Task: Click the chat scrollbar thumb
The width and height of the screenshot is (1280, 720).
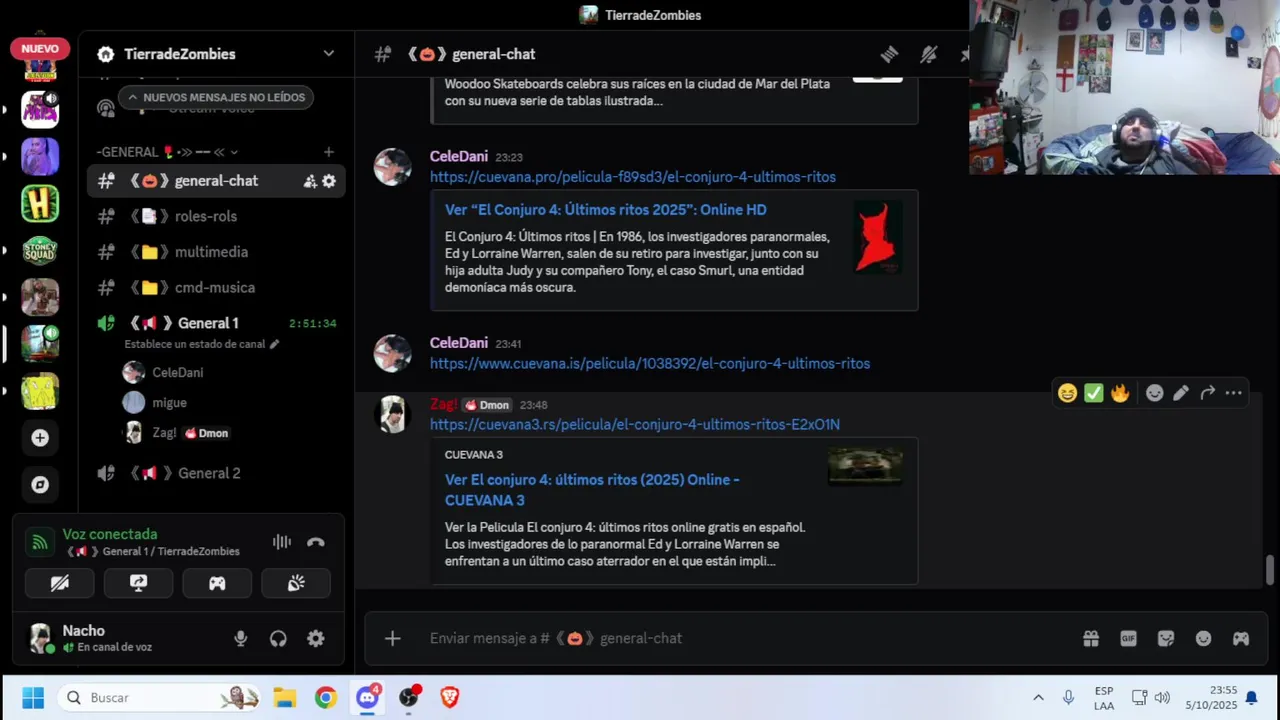Action: tap(1270, 570)
